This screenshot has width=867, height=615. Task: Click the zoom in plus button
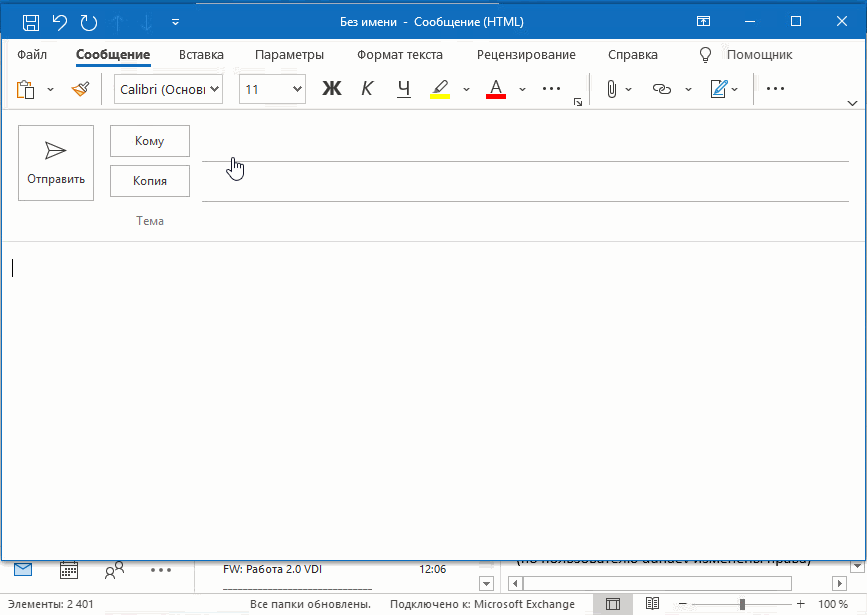800,604
